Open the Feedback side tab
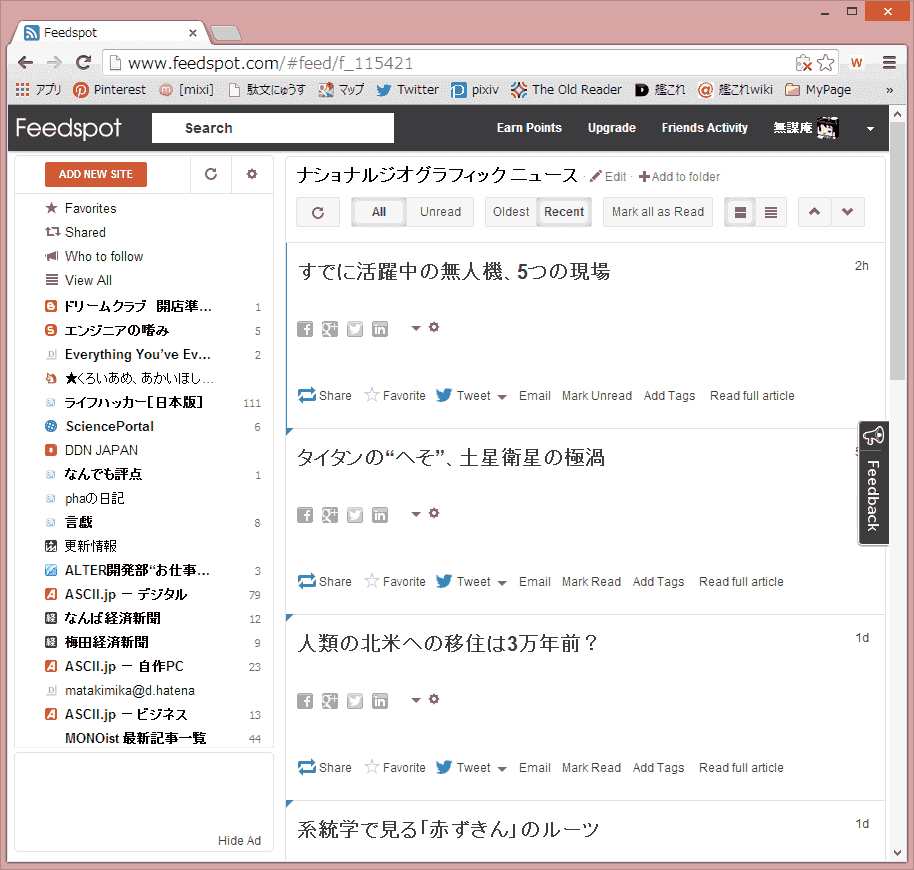 [873, 483]
